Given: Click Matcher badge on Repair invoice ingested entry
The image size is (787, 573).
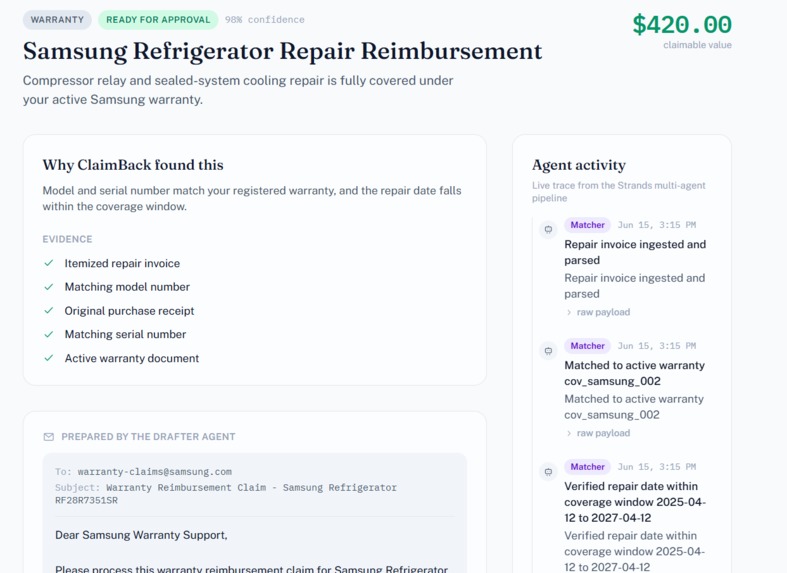Looking at the screenshot, I should (587, 225).
